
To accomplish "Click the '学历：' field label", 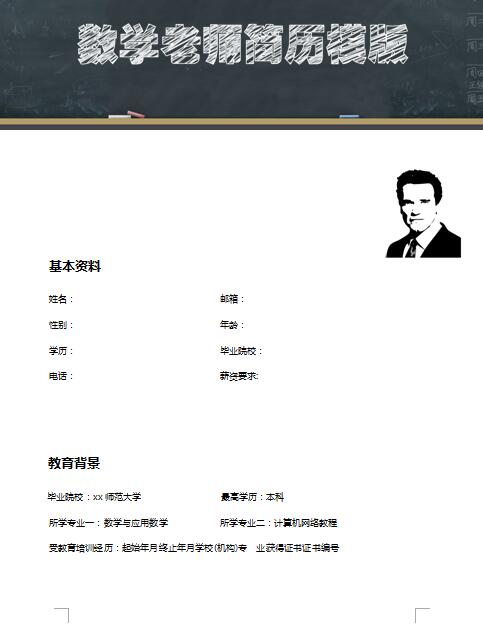I will (61, 351).
